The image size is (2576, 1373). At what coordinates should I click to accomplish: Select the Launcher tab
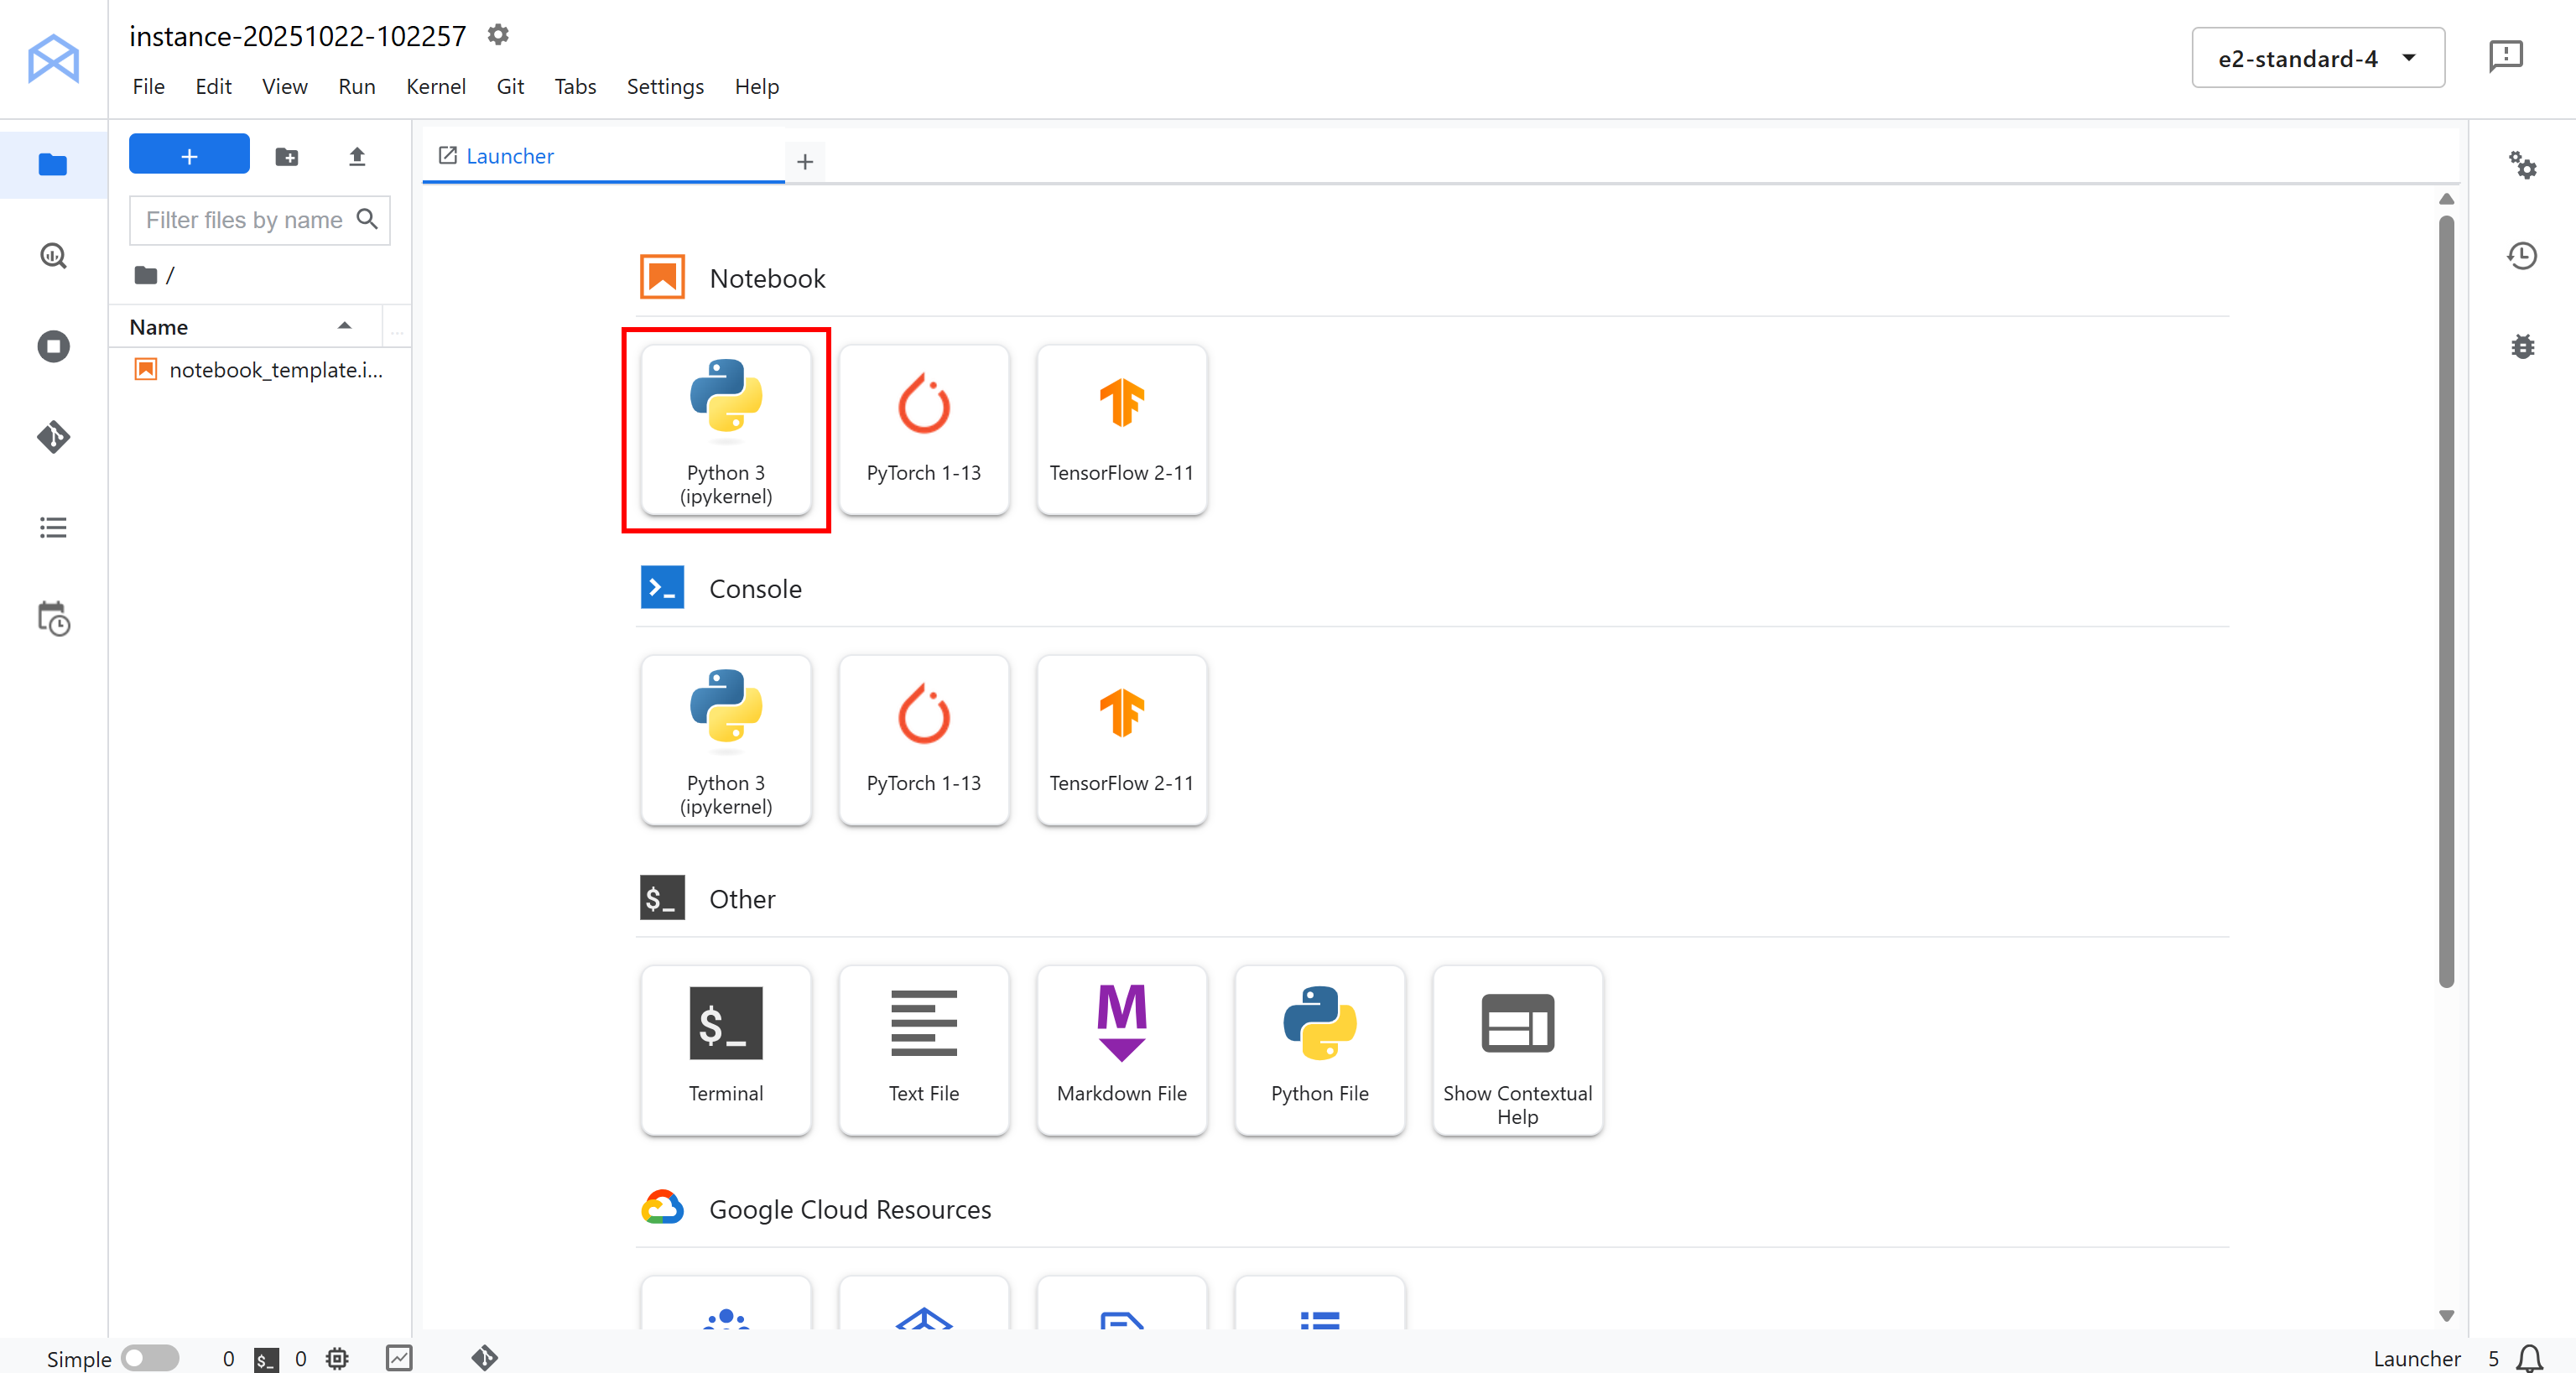click(509, 156)
